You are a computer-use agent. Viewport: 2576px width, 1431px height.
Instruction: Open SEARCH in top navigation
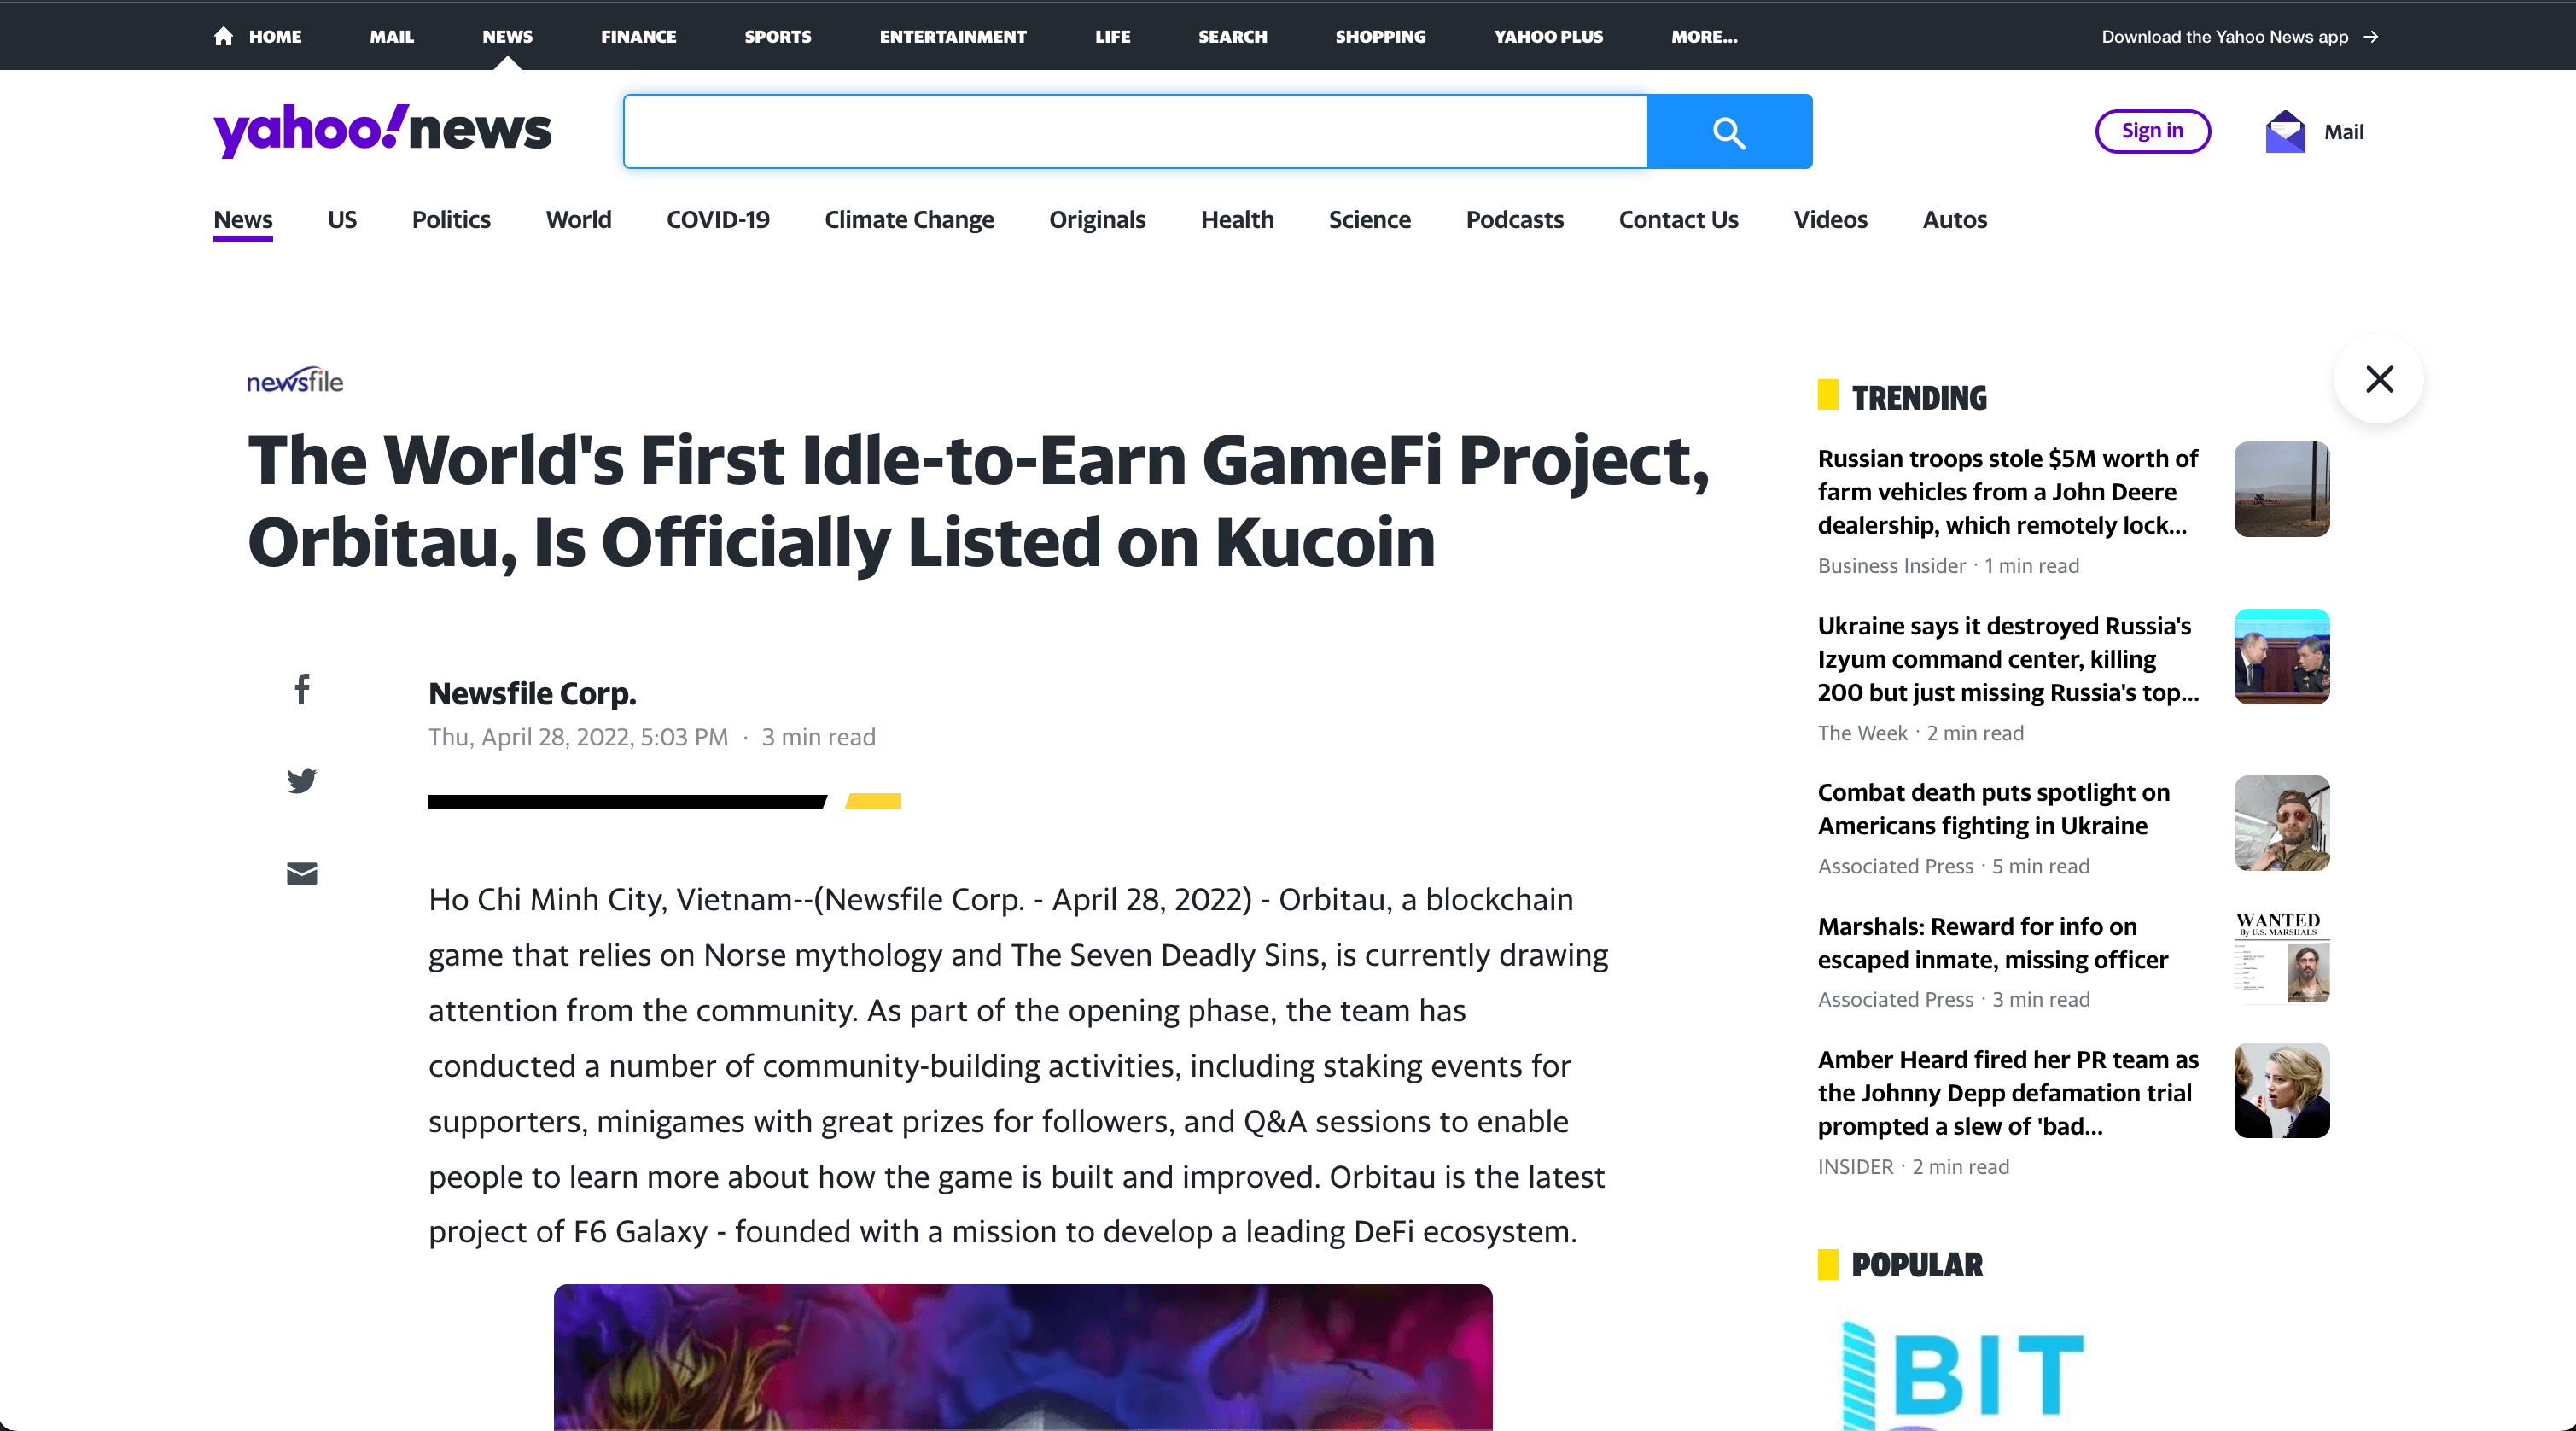click(1233, 37)
